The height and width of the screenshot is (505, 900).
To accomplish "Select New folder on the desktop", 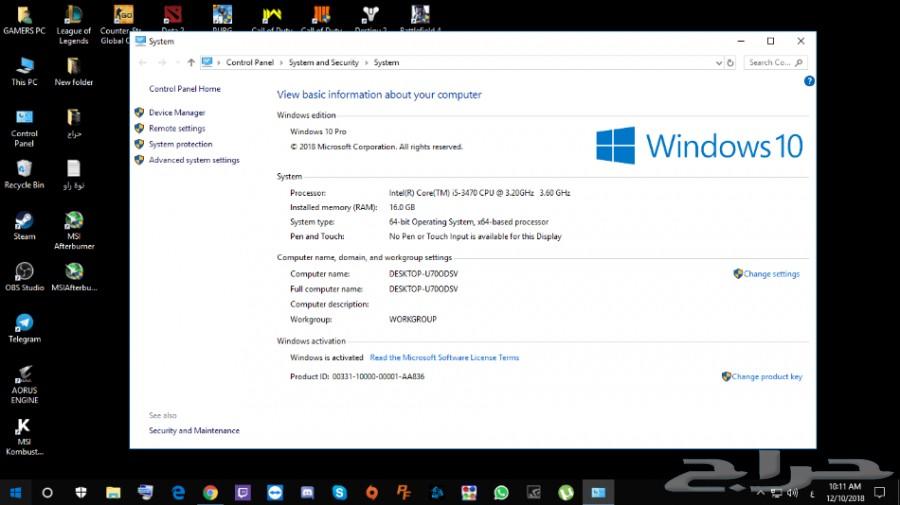I will [73, 71].
